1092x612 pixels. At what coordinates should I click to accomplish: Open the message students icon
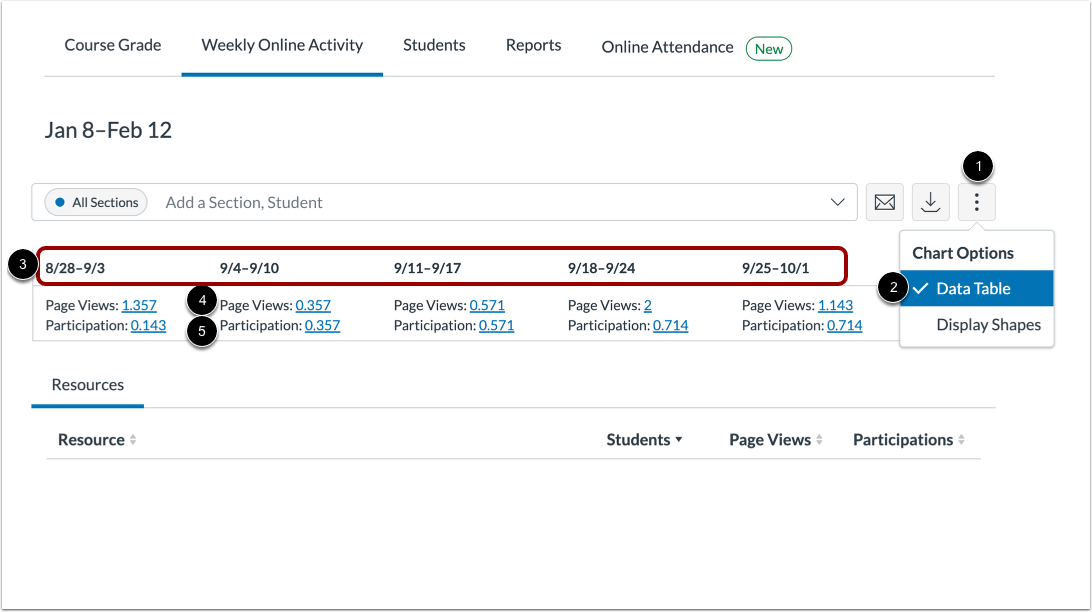(x=884, y=201)
